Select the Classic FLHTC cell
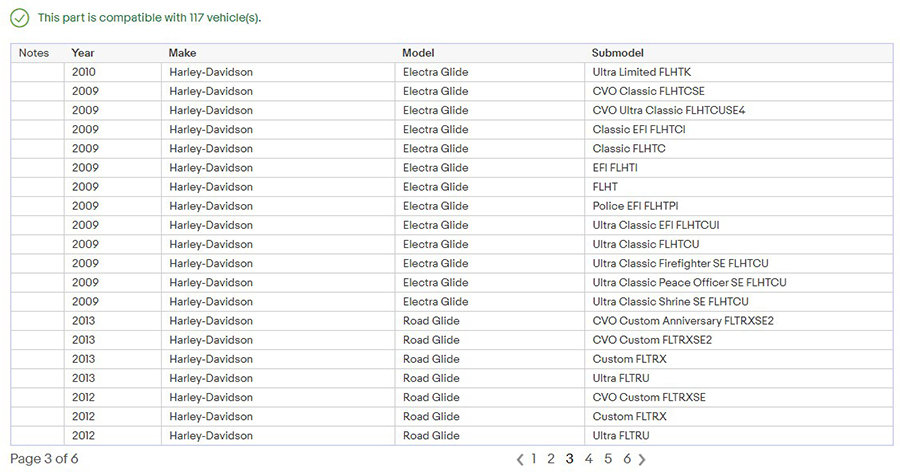This screenshot has height=472, width=900. pyautogui.click(x=739, y=148)
